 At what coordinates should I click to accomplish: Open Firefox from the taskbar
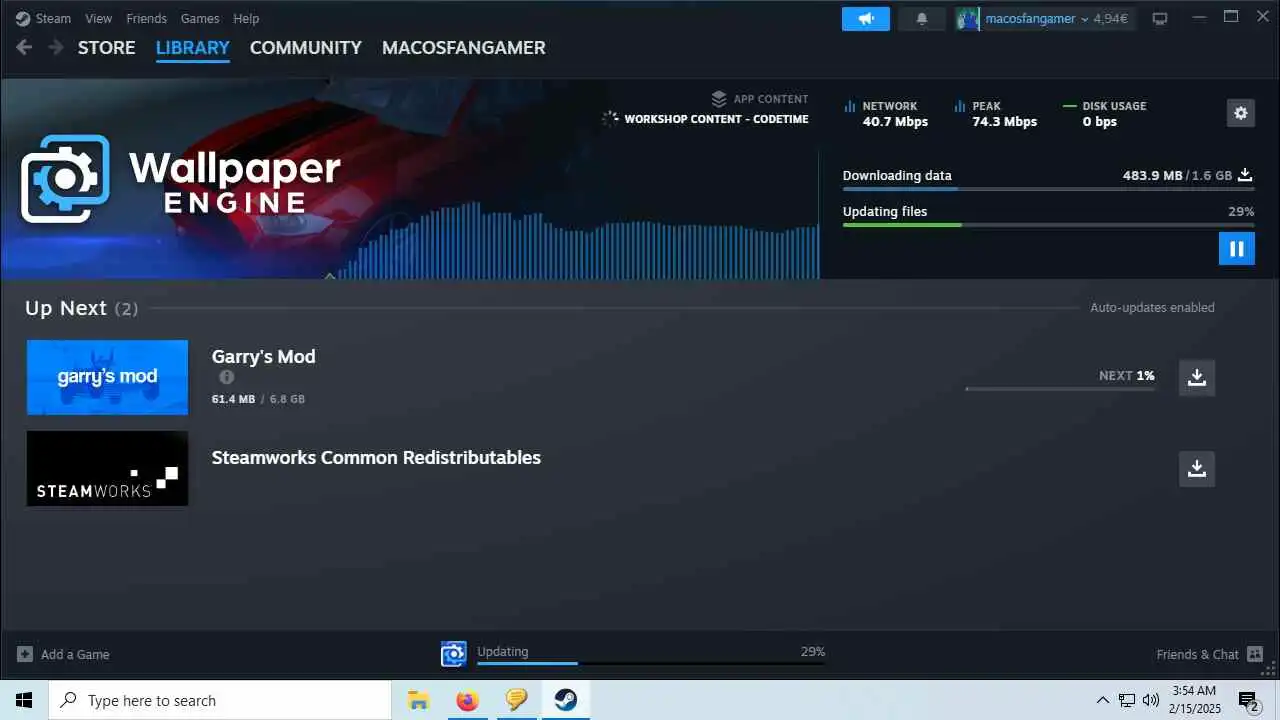[467, 700]
